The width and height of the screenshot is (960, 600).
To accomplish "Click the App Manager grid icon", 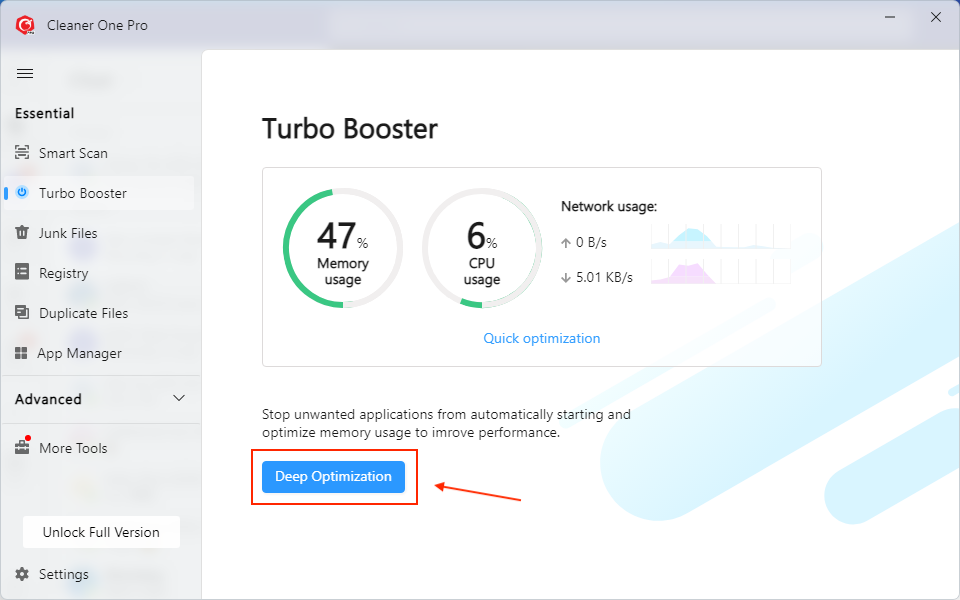I will 20,353.
